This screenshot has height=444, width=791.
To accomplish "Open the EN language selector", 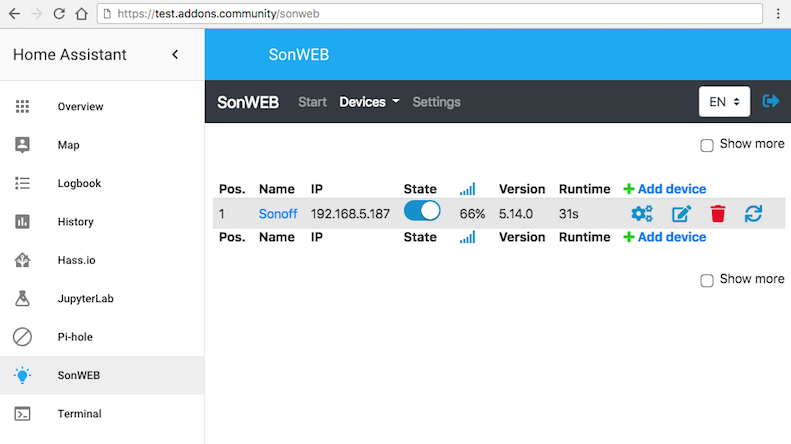I will 724,101.
